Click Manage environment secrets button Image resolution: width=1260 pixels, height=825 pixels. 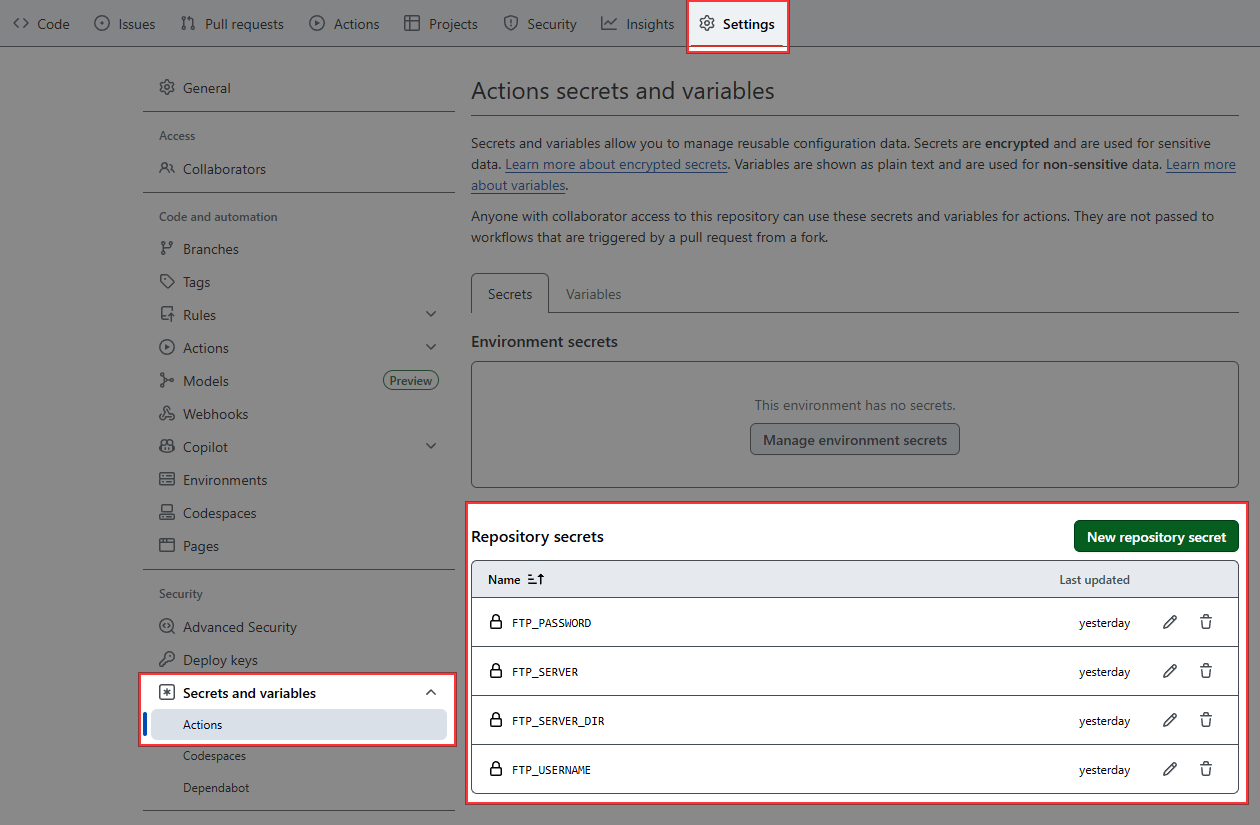point(854,440)
